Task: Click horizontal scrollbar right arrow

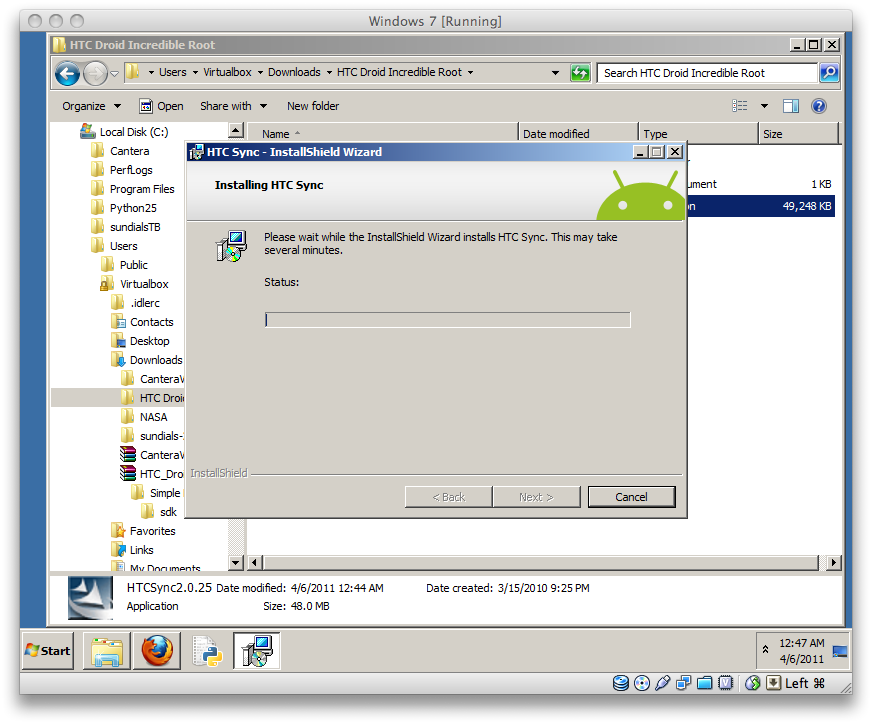Action: point(833,563)
